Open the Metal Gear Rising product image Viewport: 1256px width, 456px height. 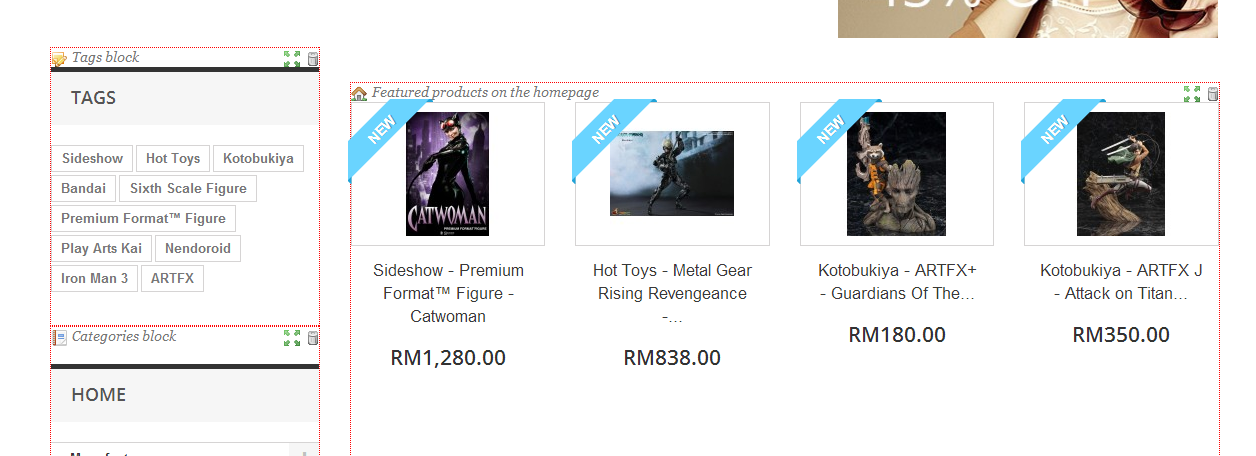pos(672,174)
